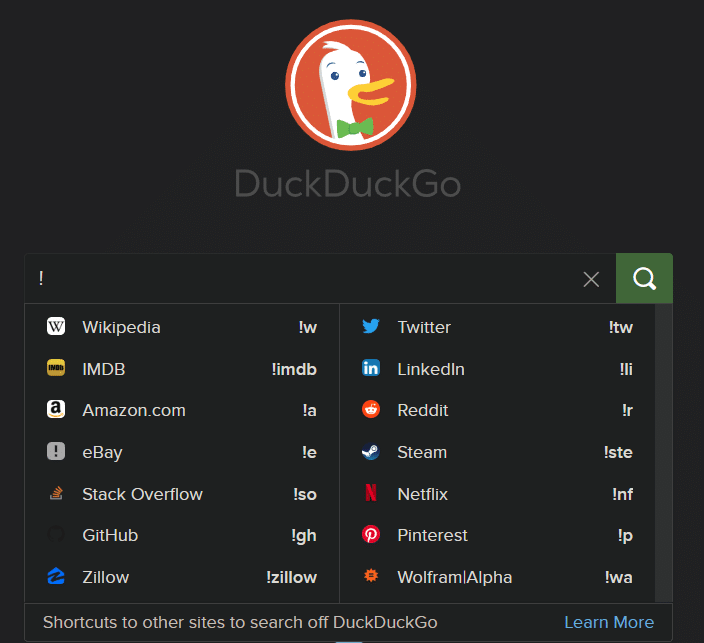This screenshot has height=643, width=704.
Task: Click the Zillow blue icon
Action: coord(56,576)
